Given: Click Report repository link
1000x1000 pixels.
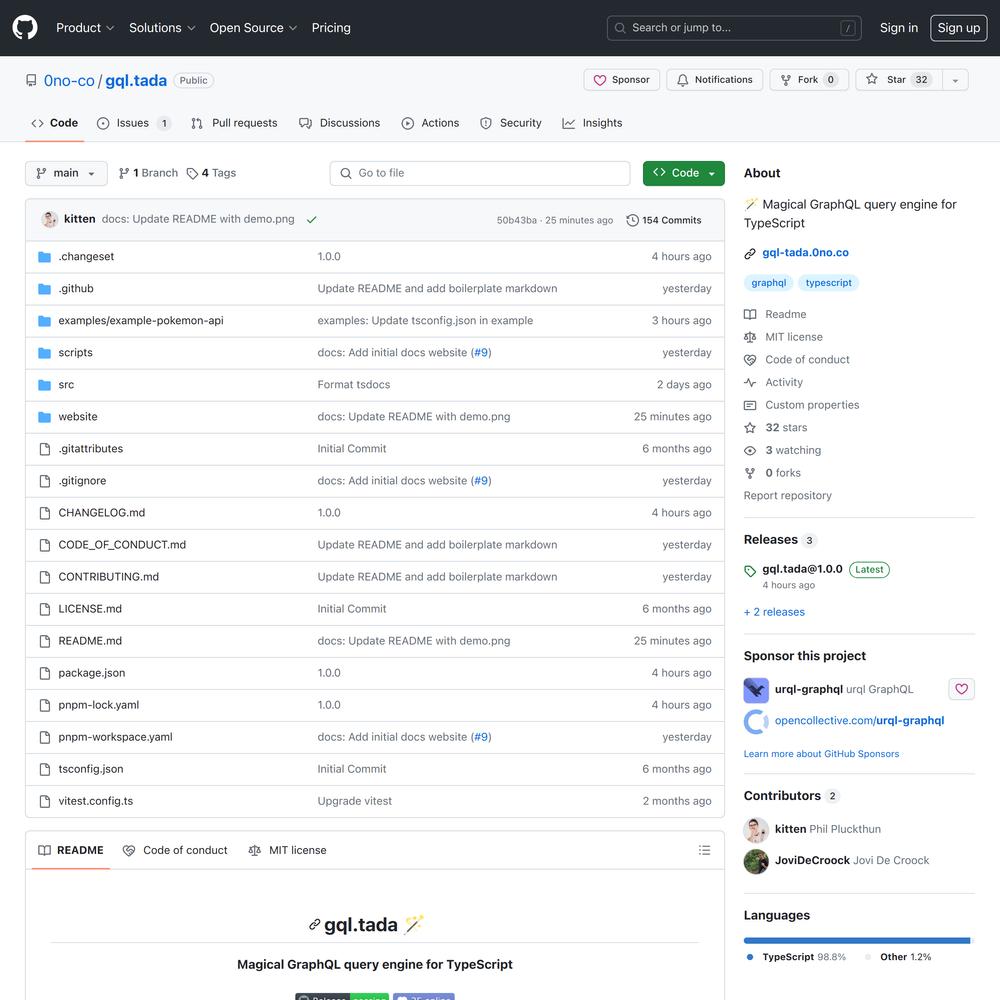Looking at the screenshot, I should (787, 496).
